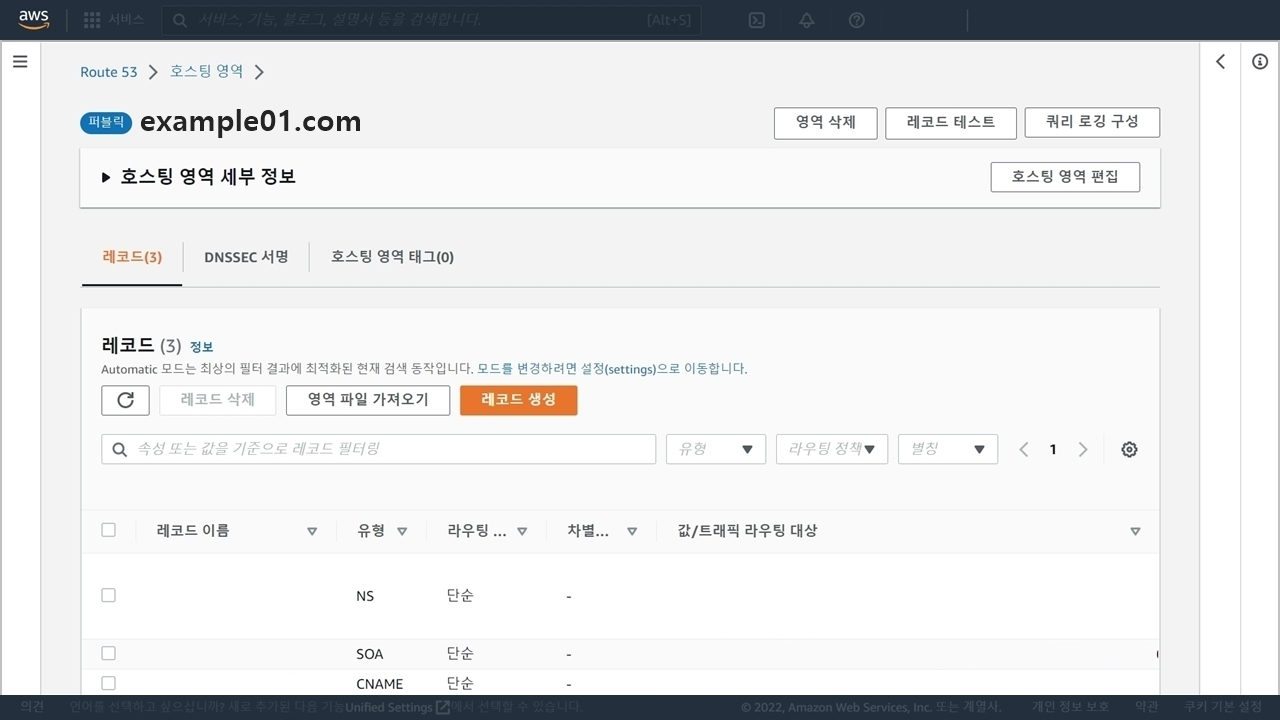Open the left navigation hamburger menu
The height and width of the screenshot is (720, 1280).
pos(20,62)
